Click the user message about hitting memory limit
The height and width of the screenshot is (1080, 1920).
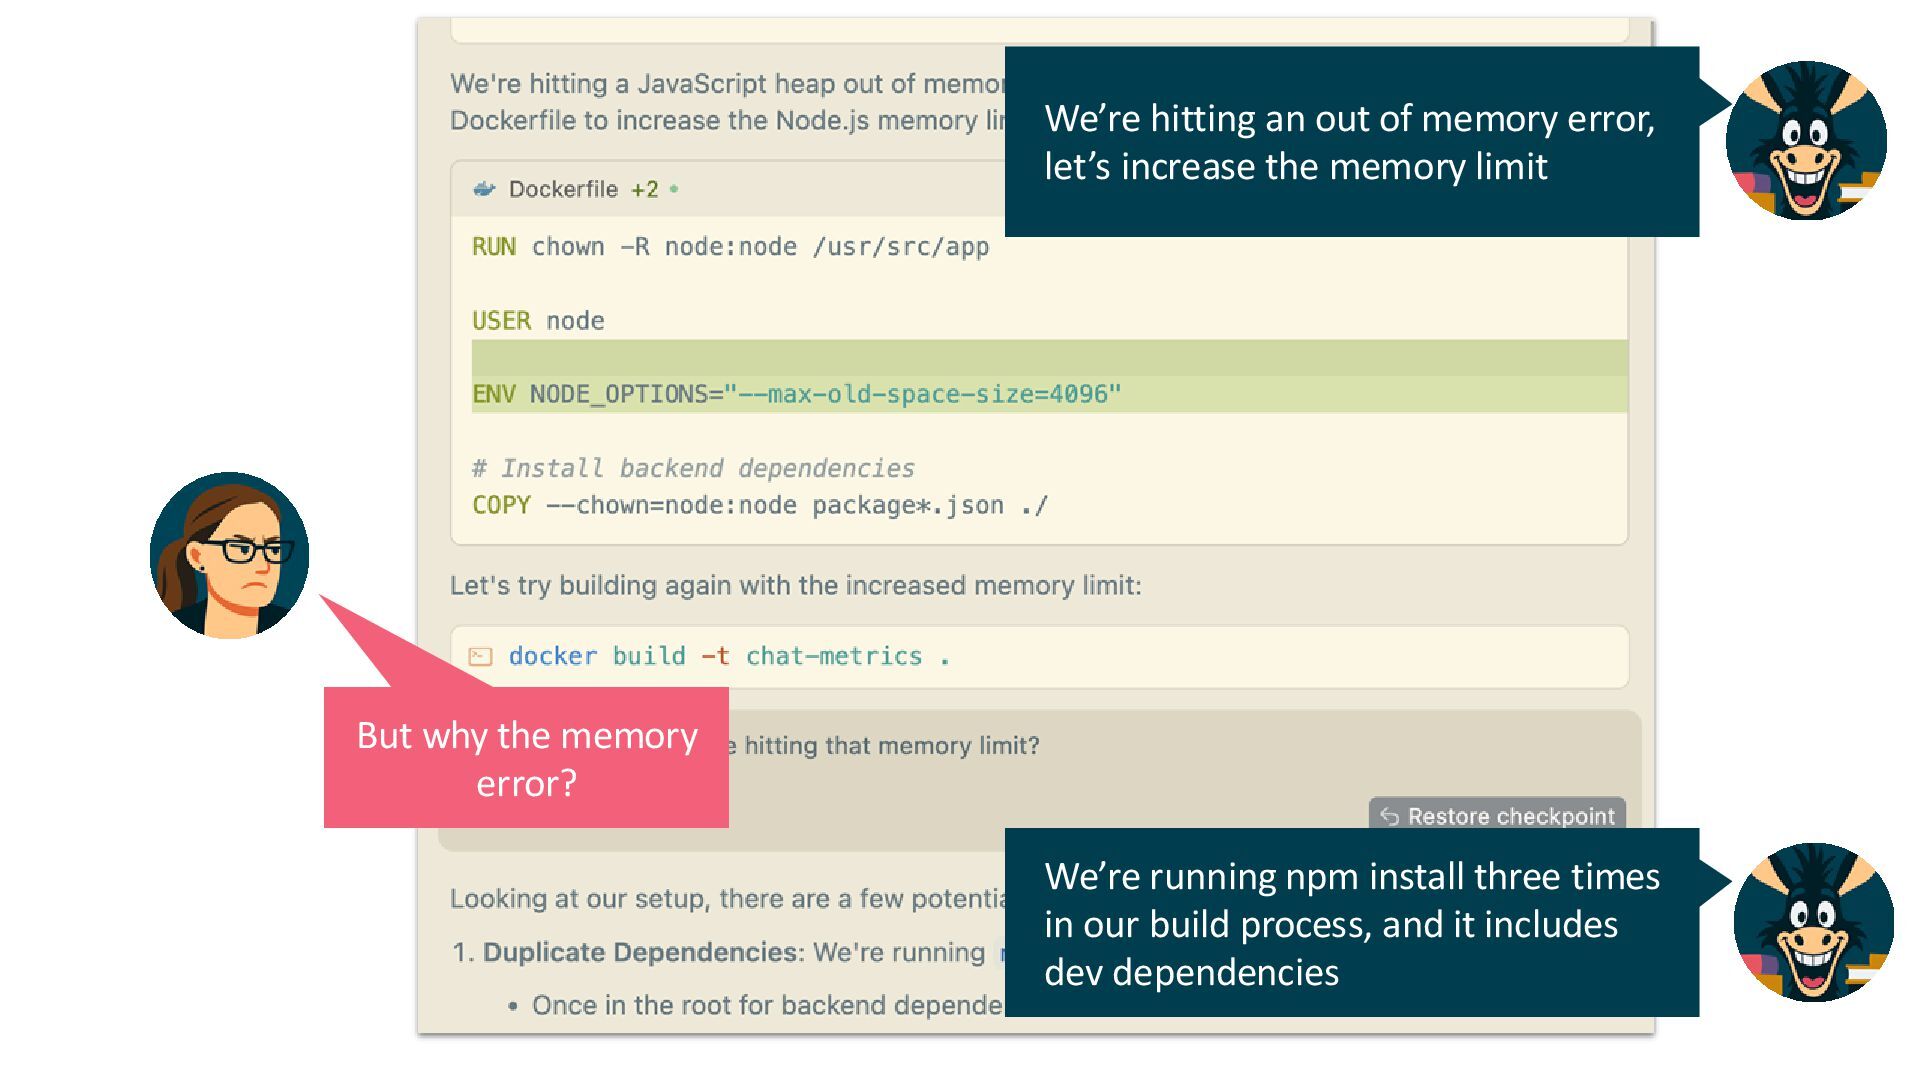point(890,746)
